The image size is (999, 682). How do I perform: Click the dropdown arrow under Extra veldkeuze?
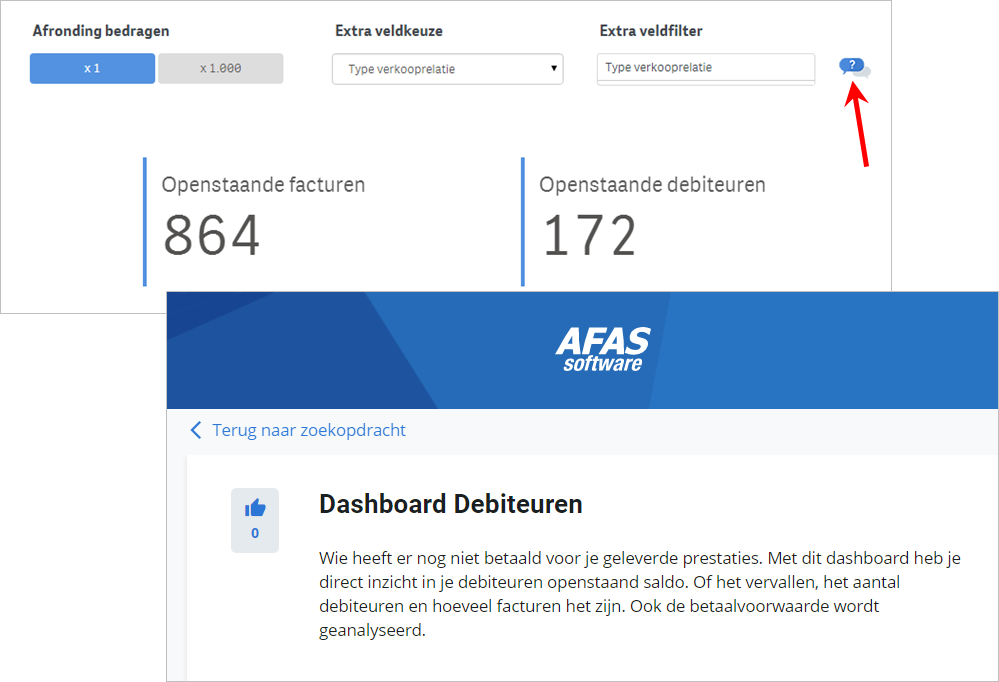click(554, 68)
